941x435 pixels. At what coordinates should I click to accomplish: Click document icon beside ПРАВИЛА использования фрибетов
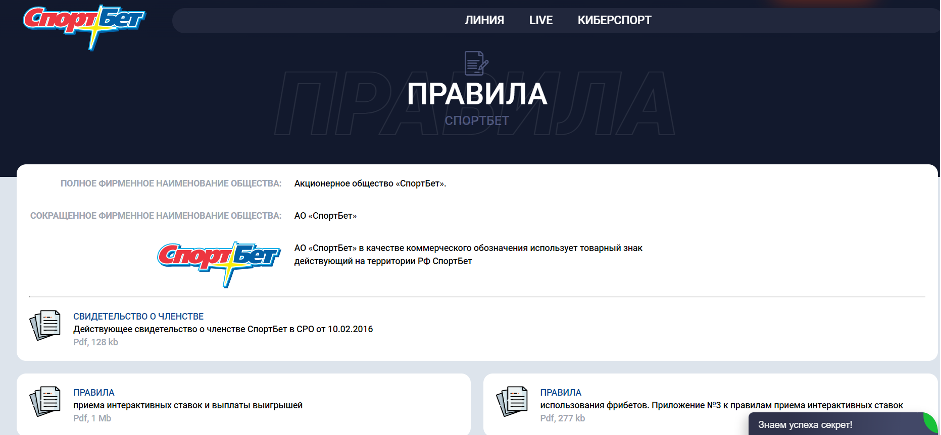[x=511, y=403]
